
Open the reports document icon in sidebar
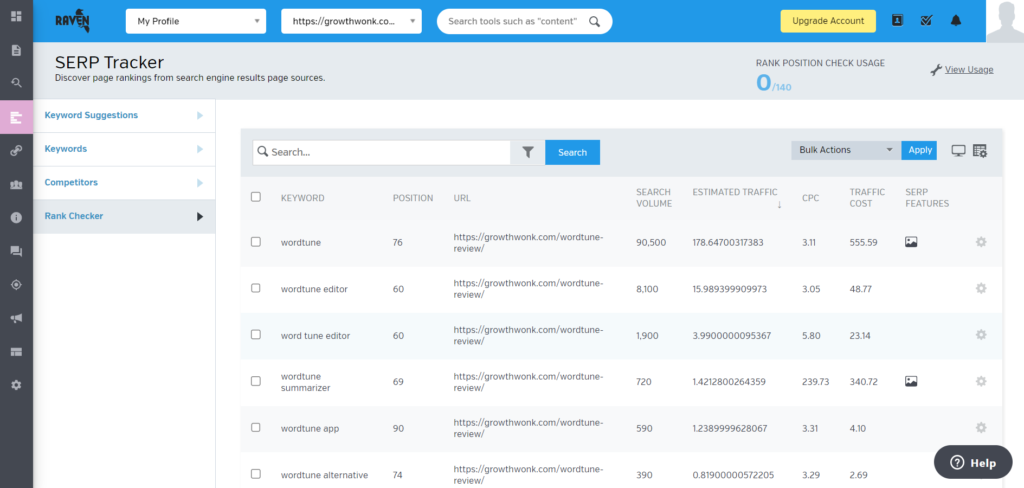click(x=16, y=50)
